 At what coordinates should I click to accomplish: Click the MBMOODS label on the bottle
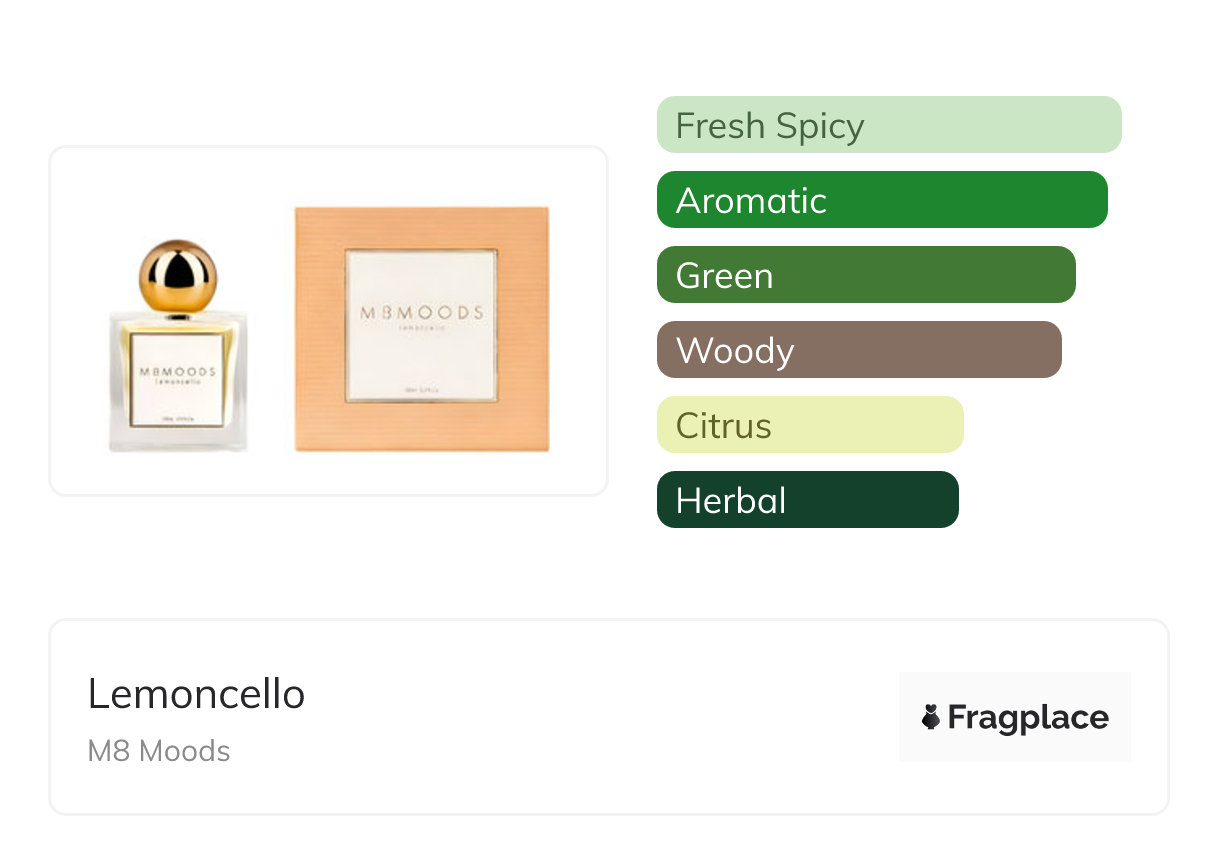177,370
